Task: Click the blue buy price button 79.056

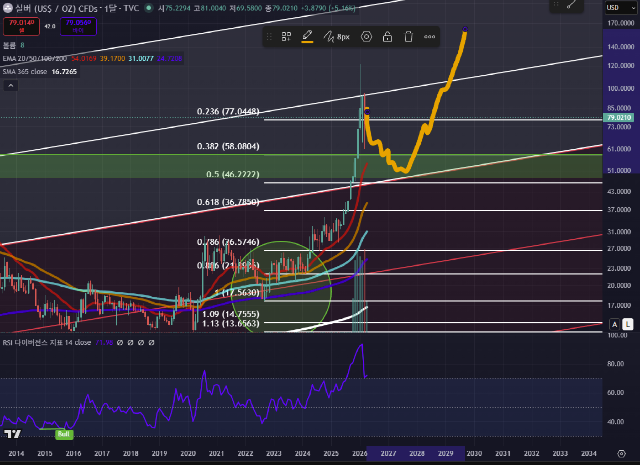Action: point(78,26)
